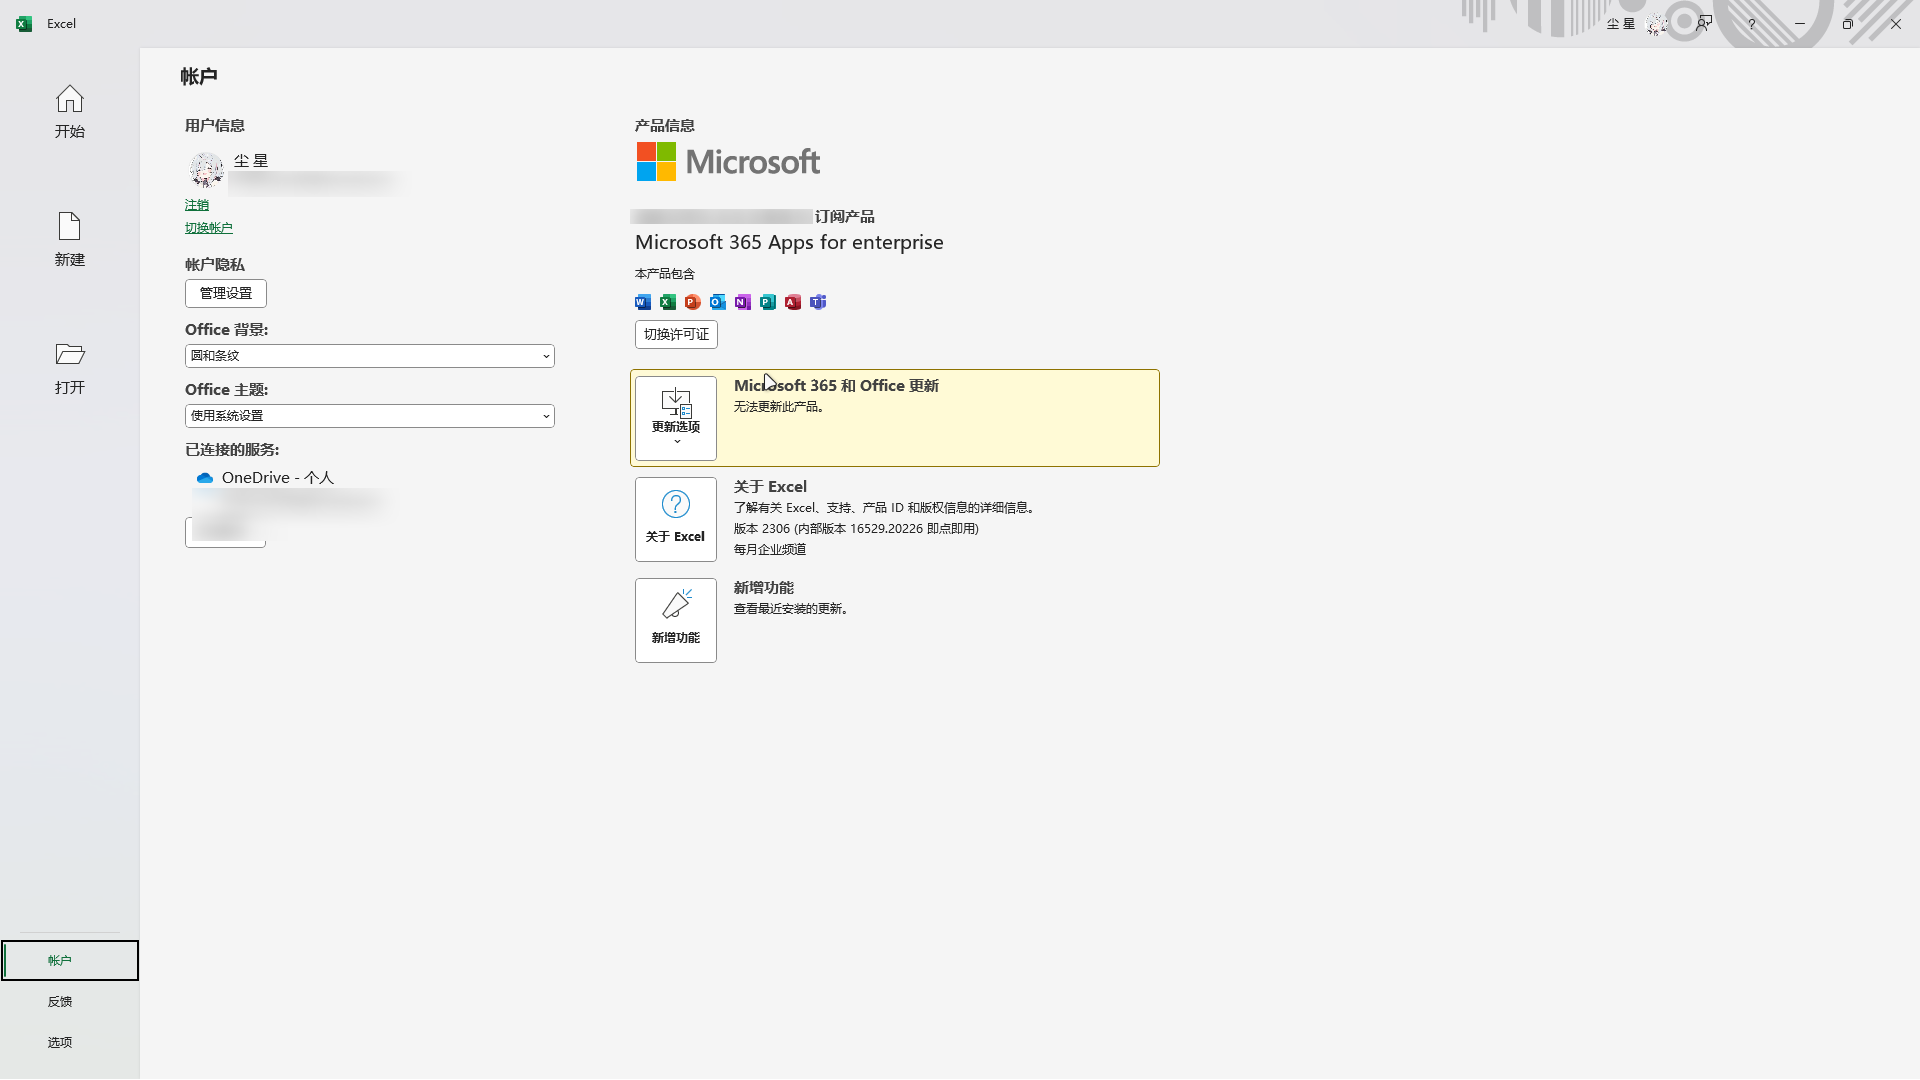Click the Word app icon under 本产品包含
This screenshot has width=1920, height=1080.
(643, 302)
